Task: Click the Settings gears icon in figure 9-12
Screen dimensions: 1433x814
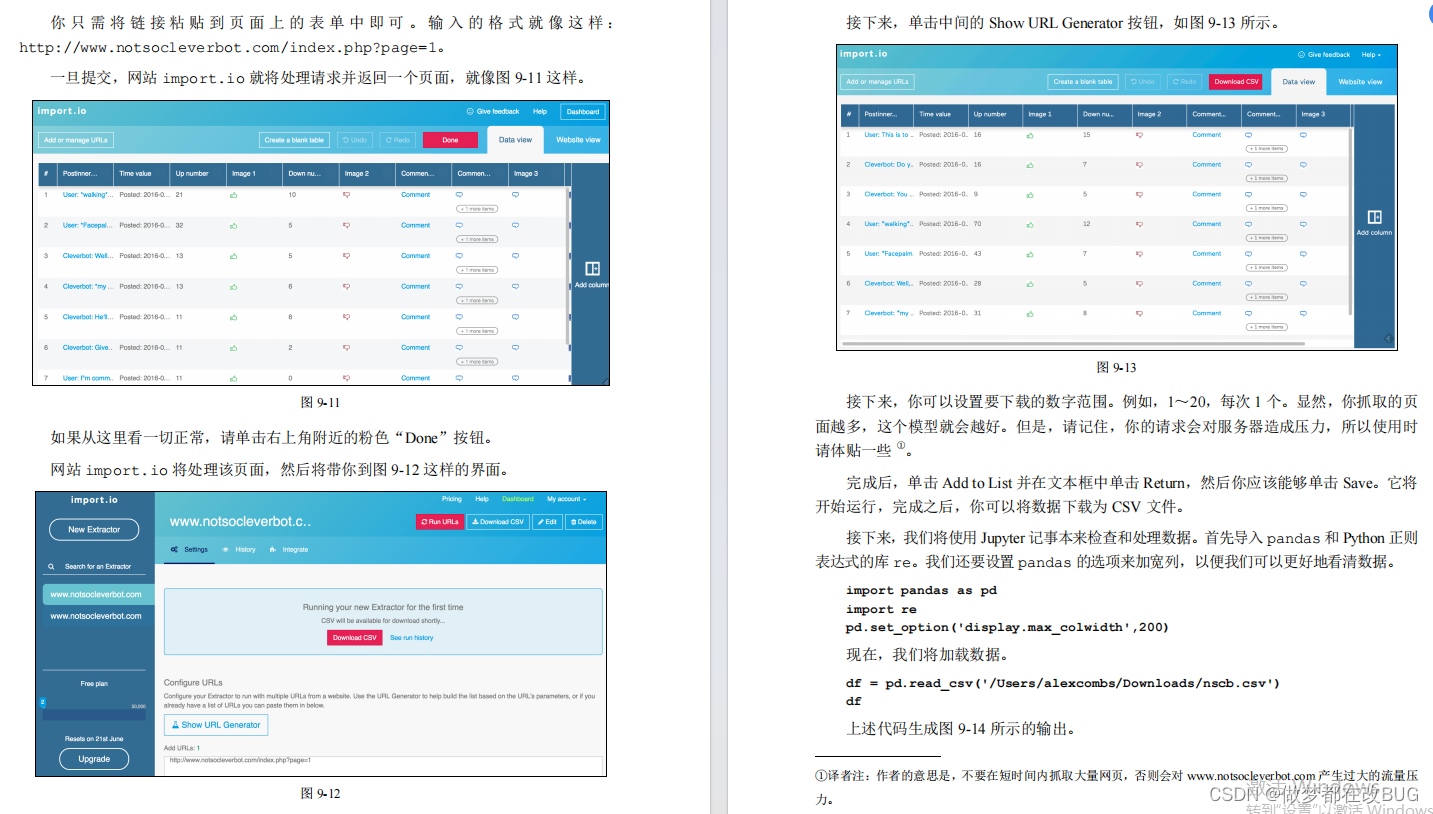Action: (175, 550)
